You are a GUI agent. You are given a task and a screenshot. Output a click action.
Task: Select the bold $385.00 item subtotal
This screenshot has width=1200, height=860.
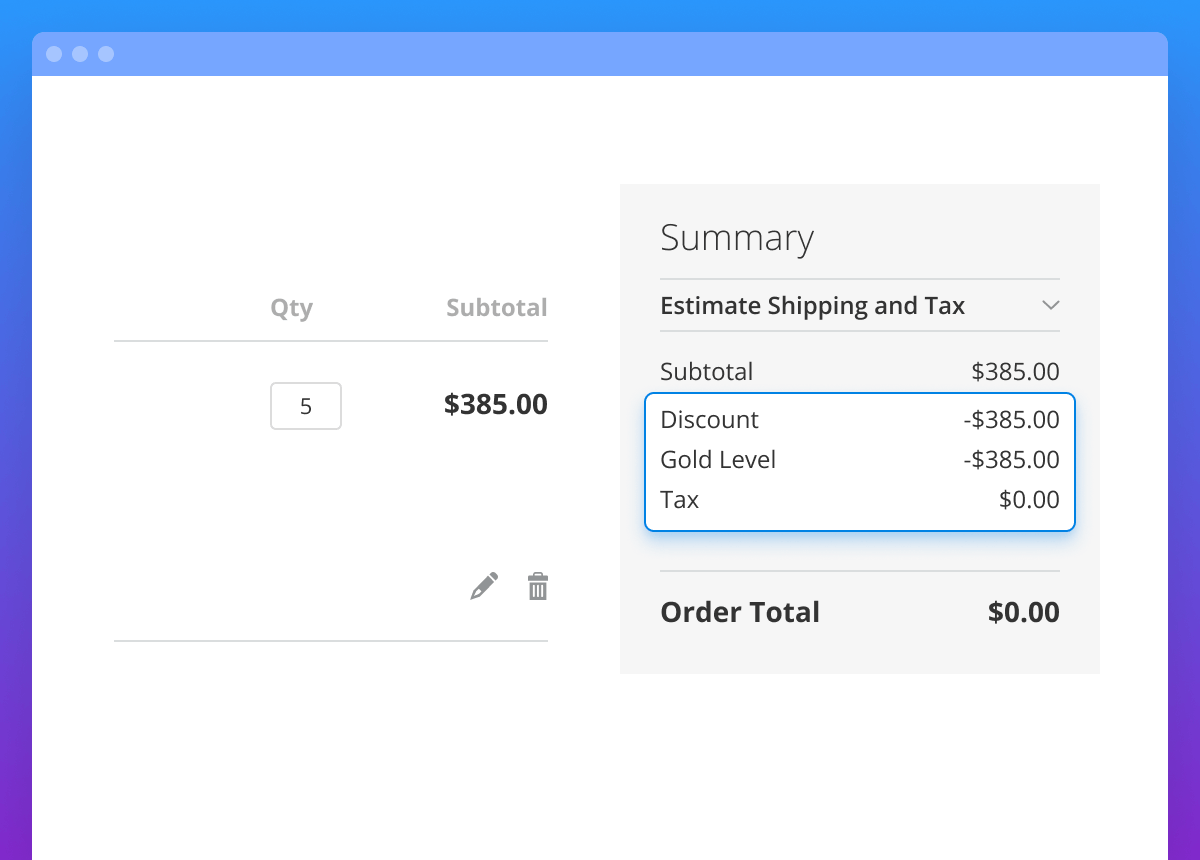tap(495, 404)
